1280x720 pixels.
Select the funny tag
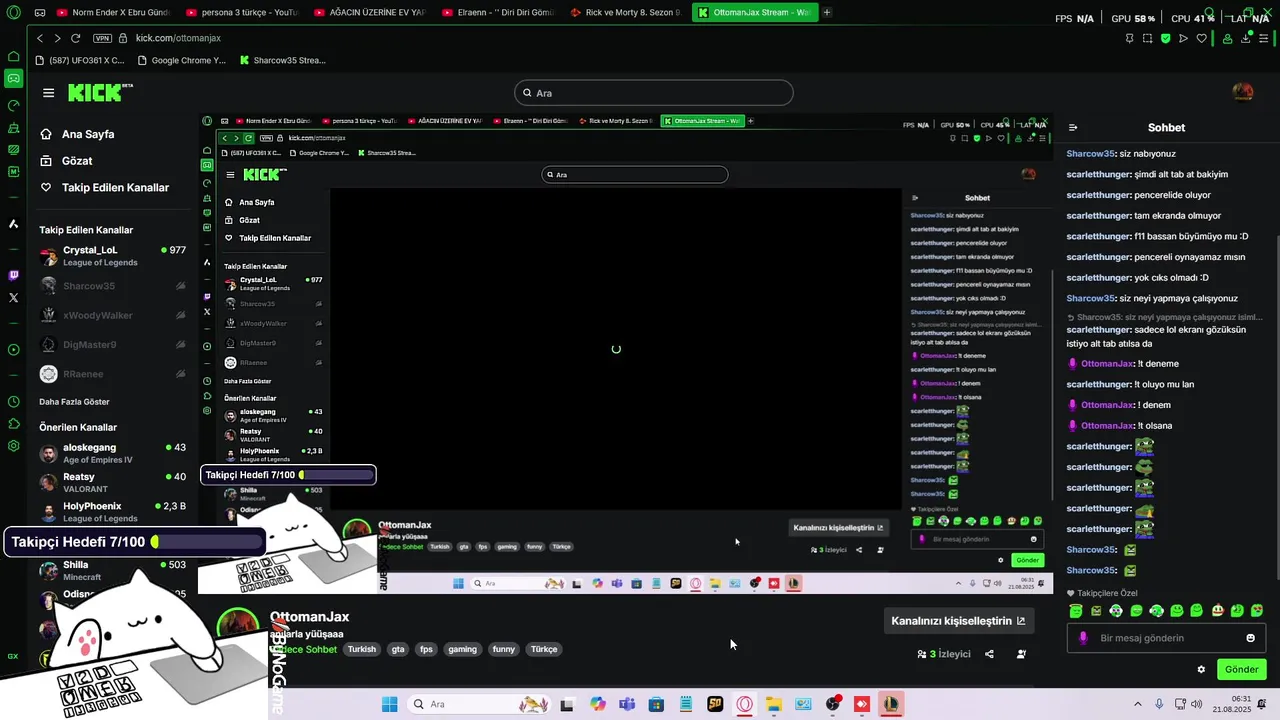click(x=504, y=649)
